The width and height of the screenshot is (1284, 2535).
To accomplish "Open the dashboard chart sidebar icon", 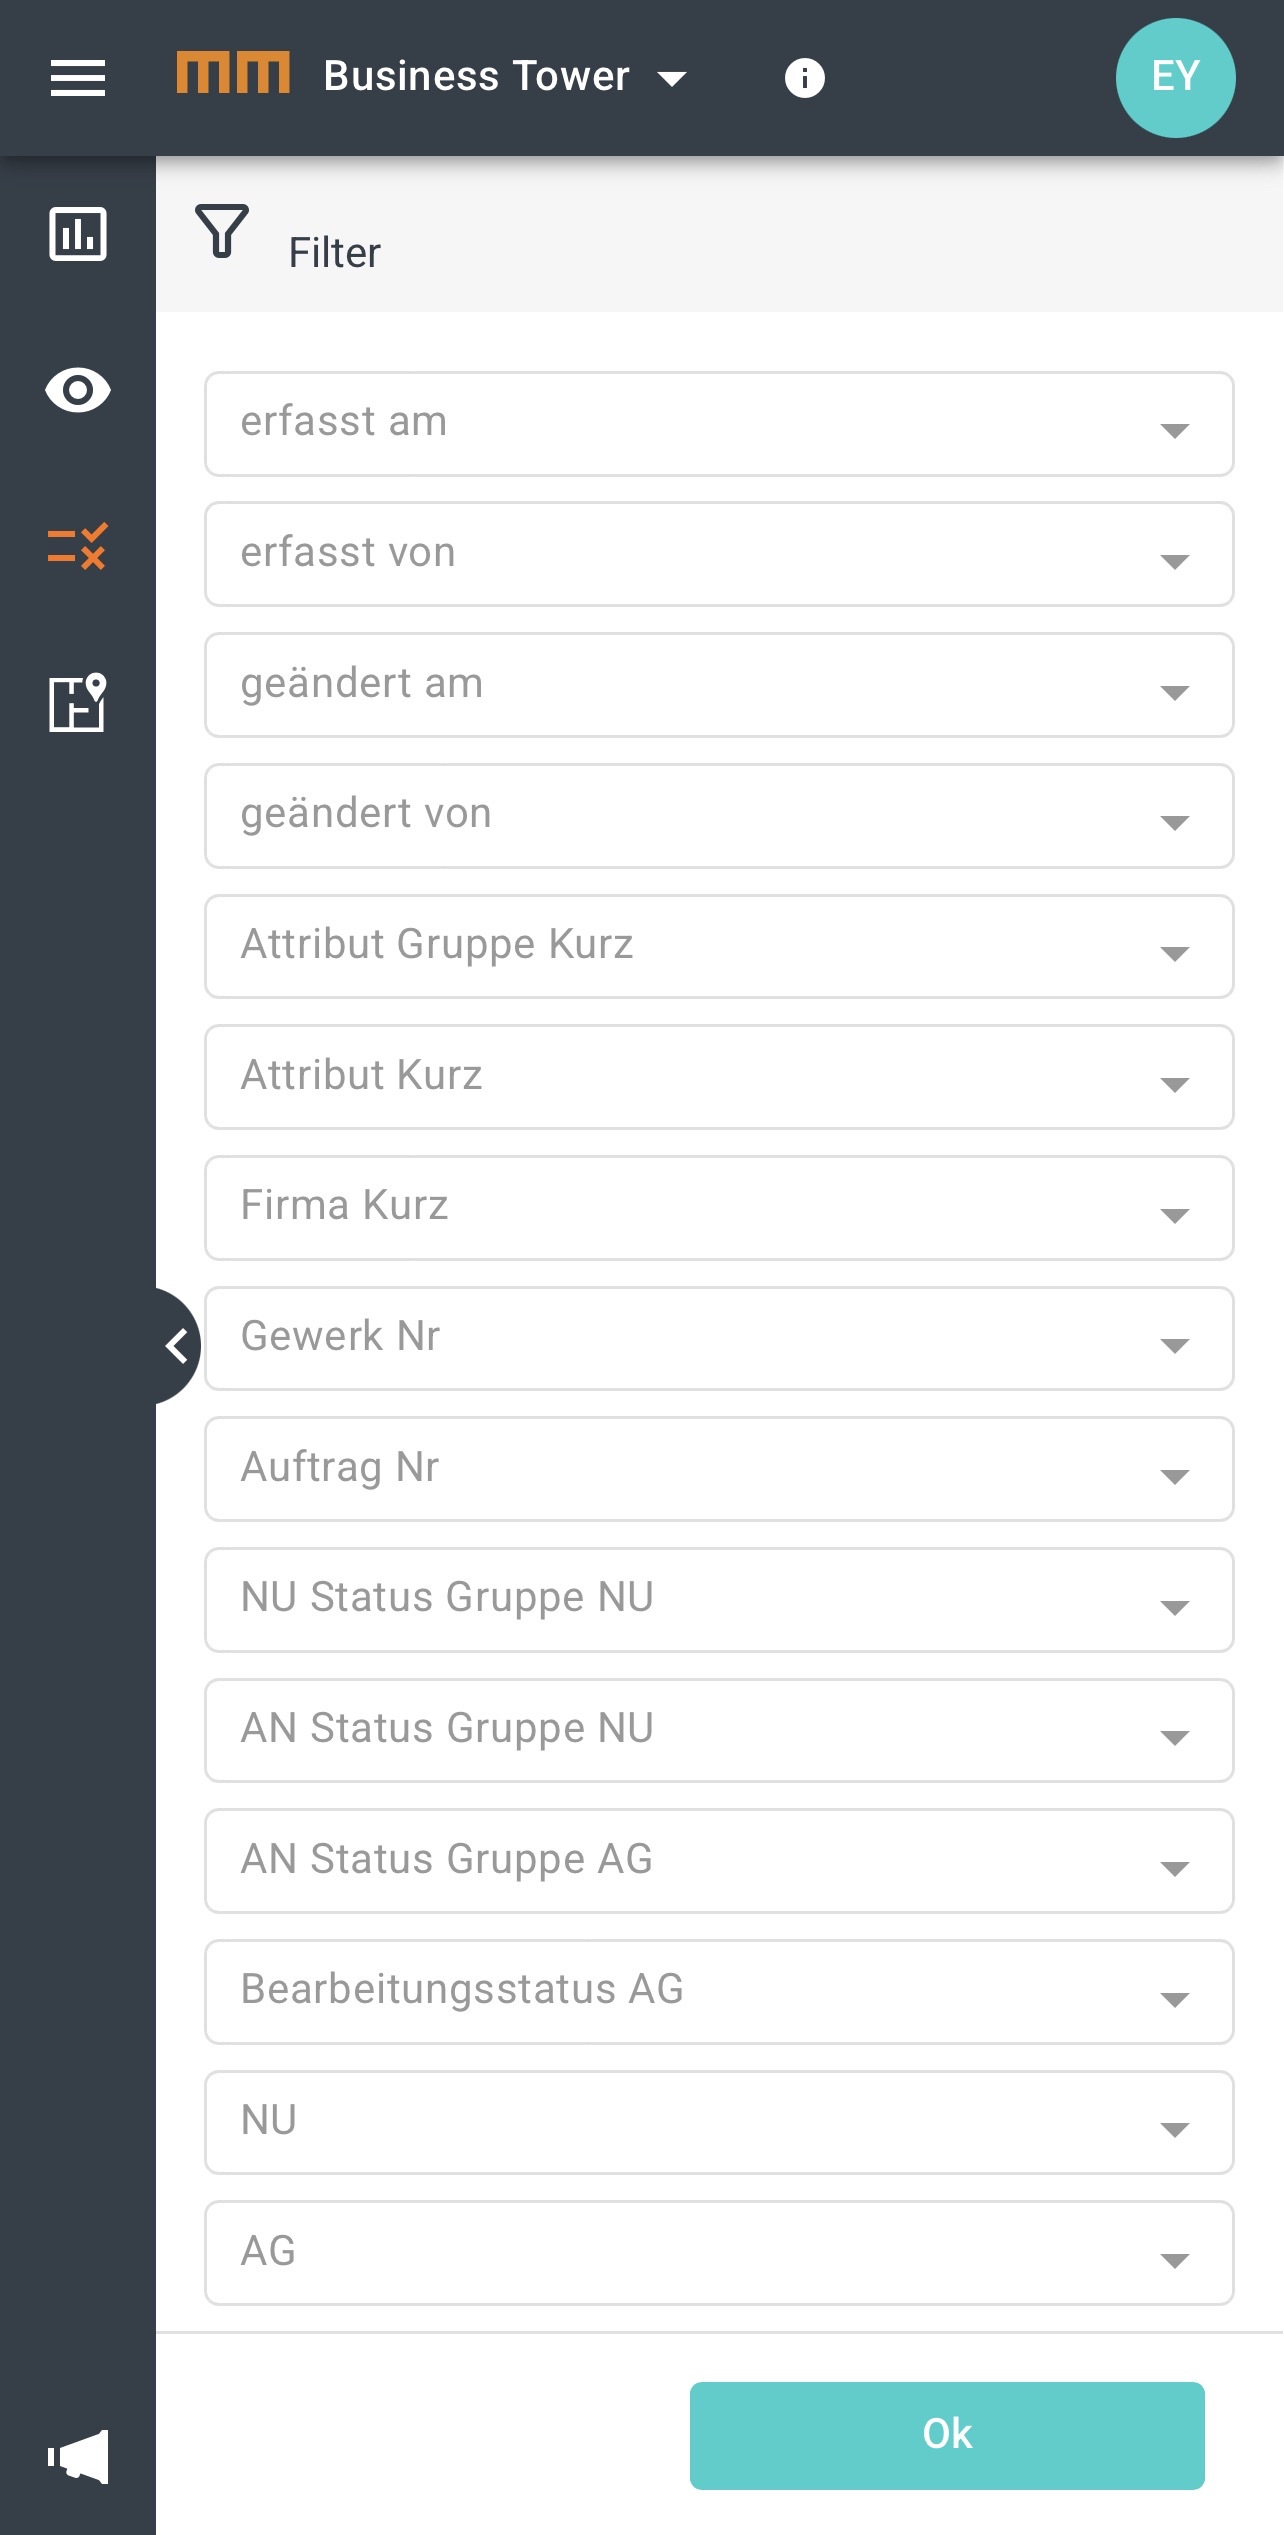I will (78, 234).
